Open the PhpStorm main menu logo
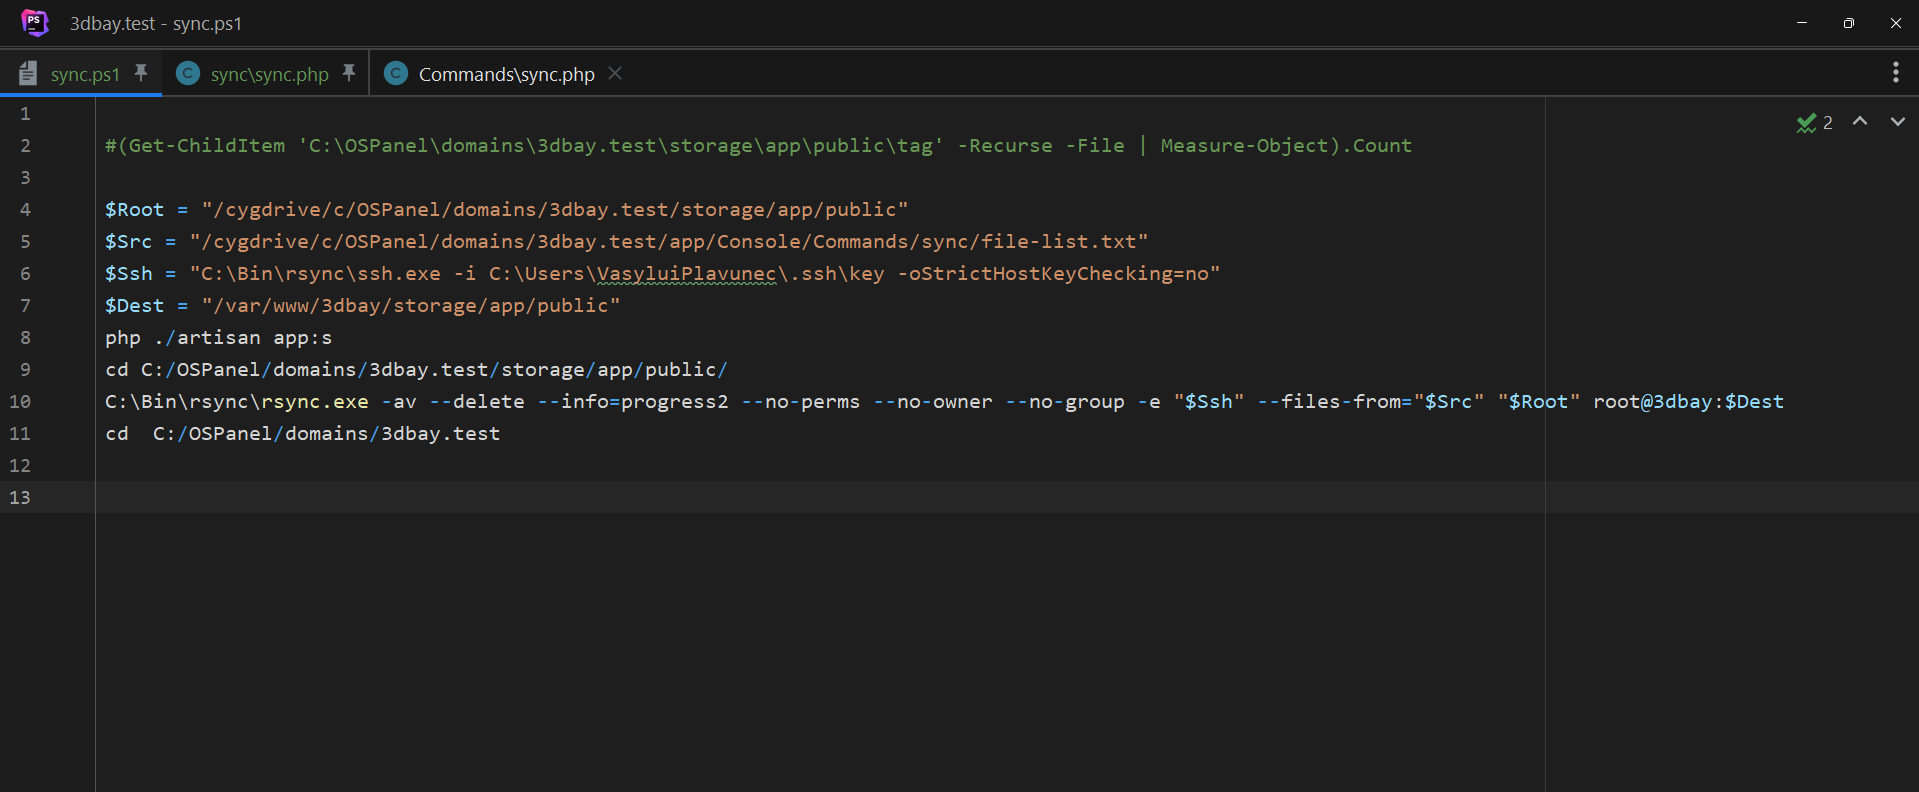Viewport: 1919px width, 792px height. (35, 22)
